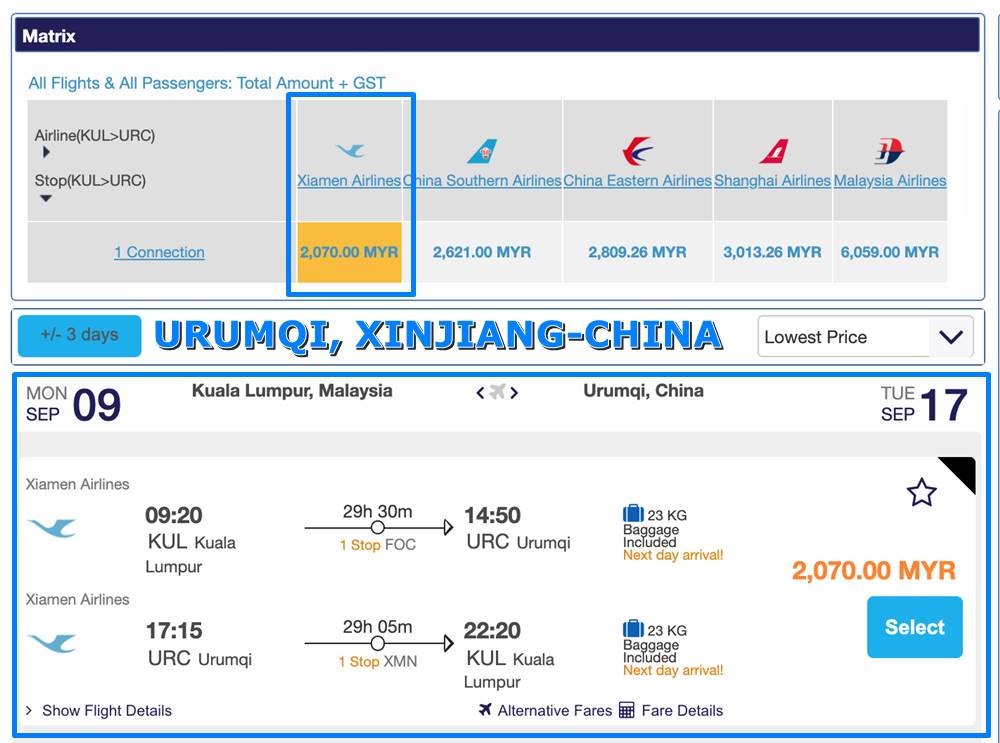Click Xiamen Airlines logo on outbound flight
This screenshot has height=743, width=1000.
[x=52, y=527]
